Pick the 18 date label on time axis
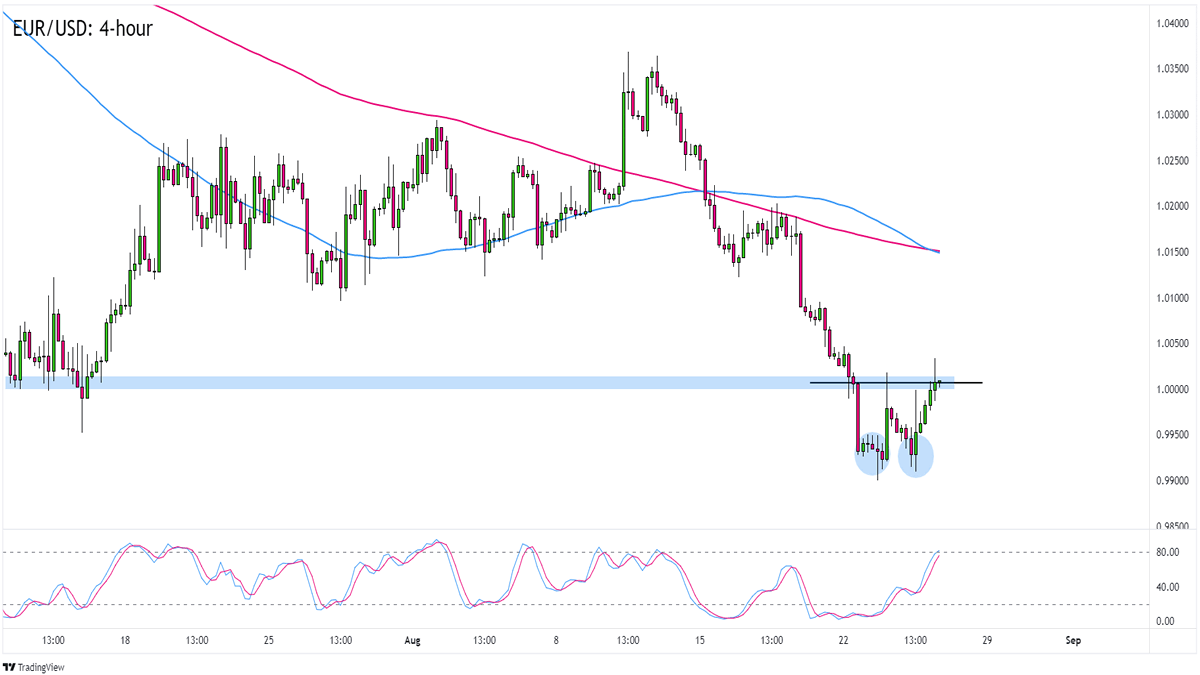 point(126,640)
